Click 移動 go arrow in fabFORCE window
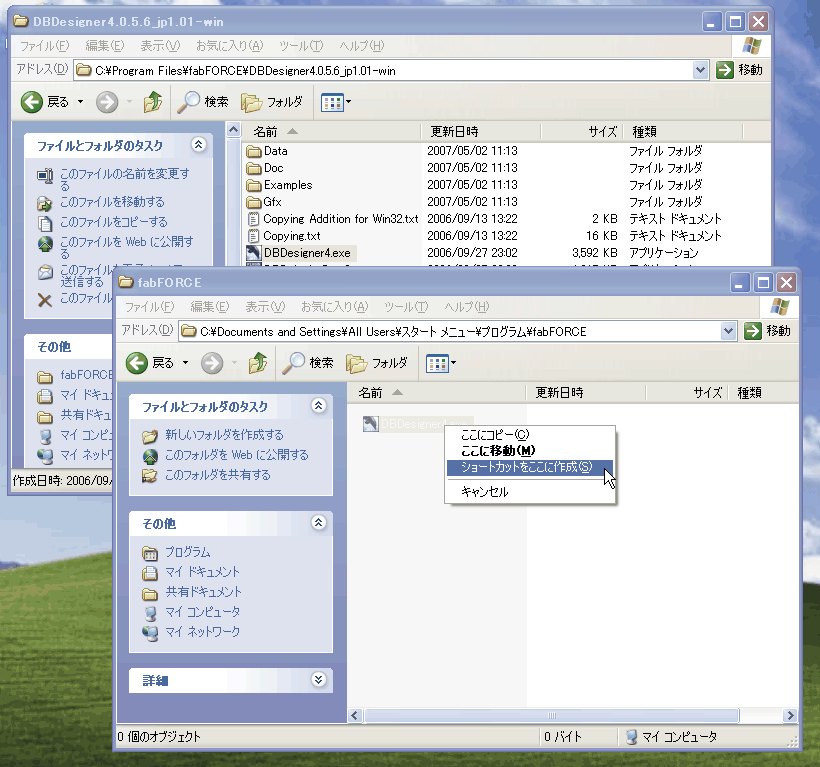The image size is (820, 767). (x=753, y=331)
